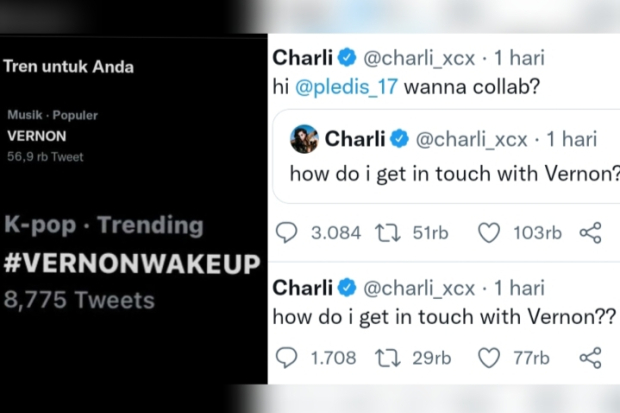Share the "wanna collab?" tweet
The height and width of the screenshot is (413, 620).
[x=591, y=233]
